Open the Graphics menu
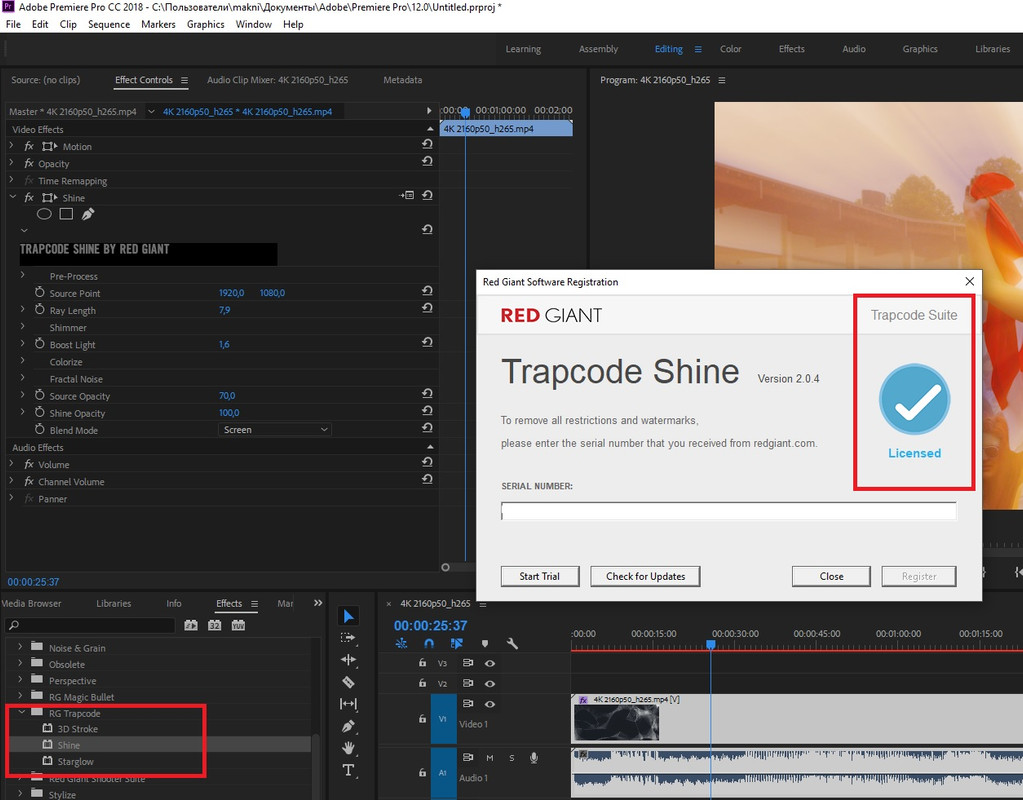 [x=206, y=24]
